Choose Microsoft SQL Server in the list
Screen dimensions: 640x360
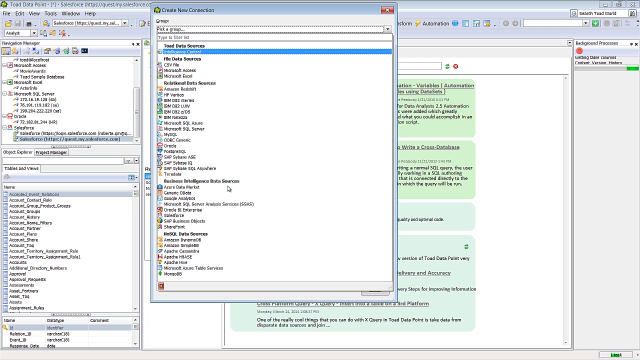tap(184, 129)
